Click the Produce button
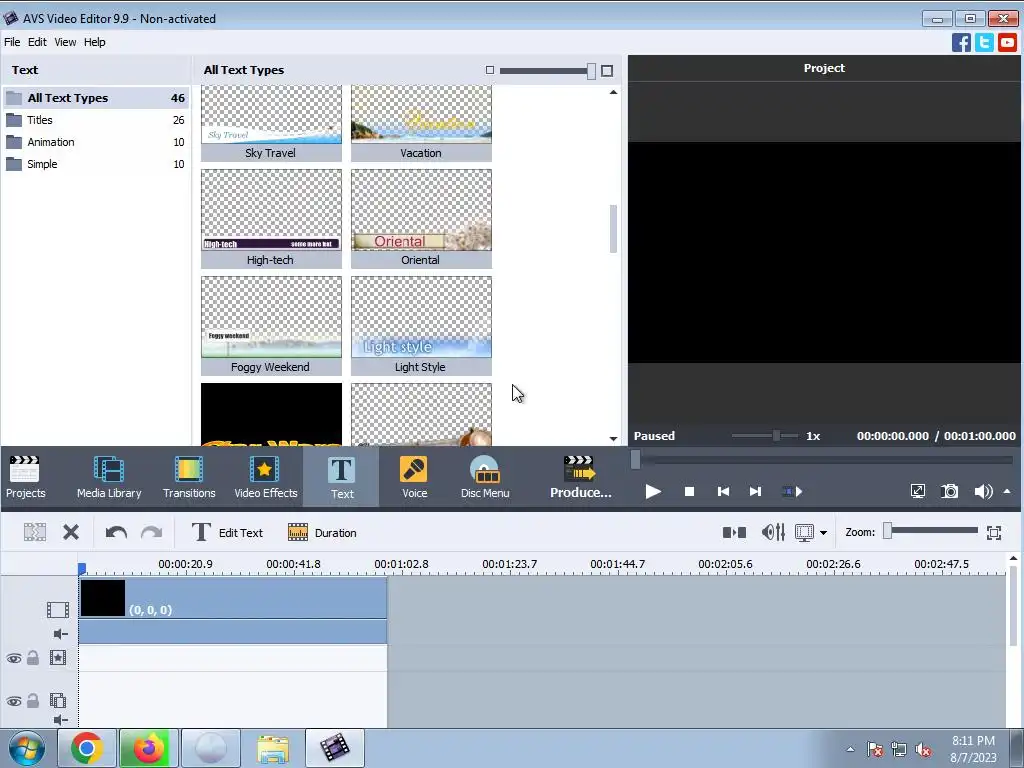The height and width of the screenshot is (768, 1024). click(x=580, y=477)
